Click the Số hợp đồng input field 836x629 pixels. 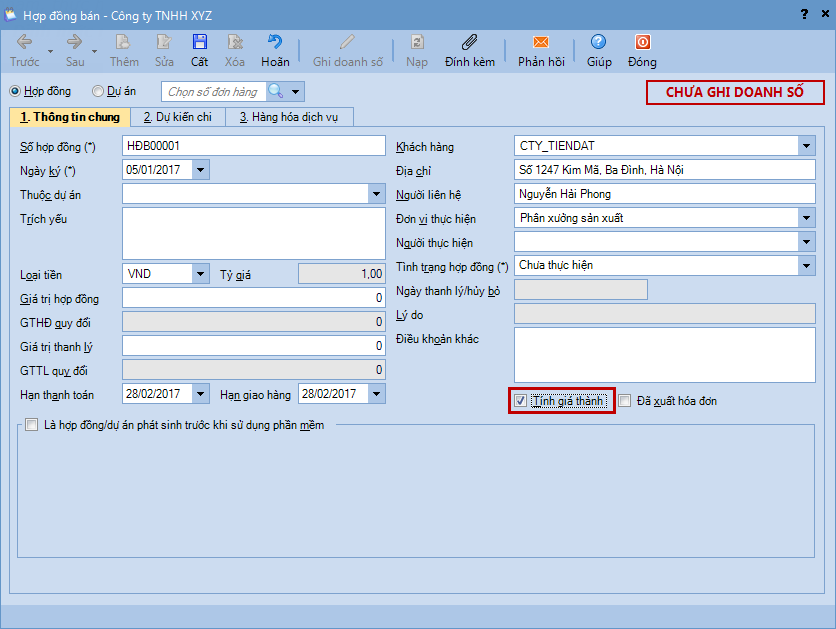coord(253,146)
